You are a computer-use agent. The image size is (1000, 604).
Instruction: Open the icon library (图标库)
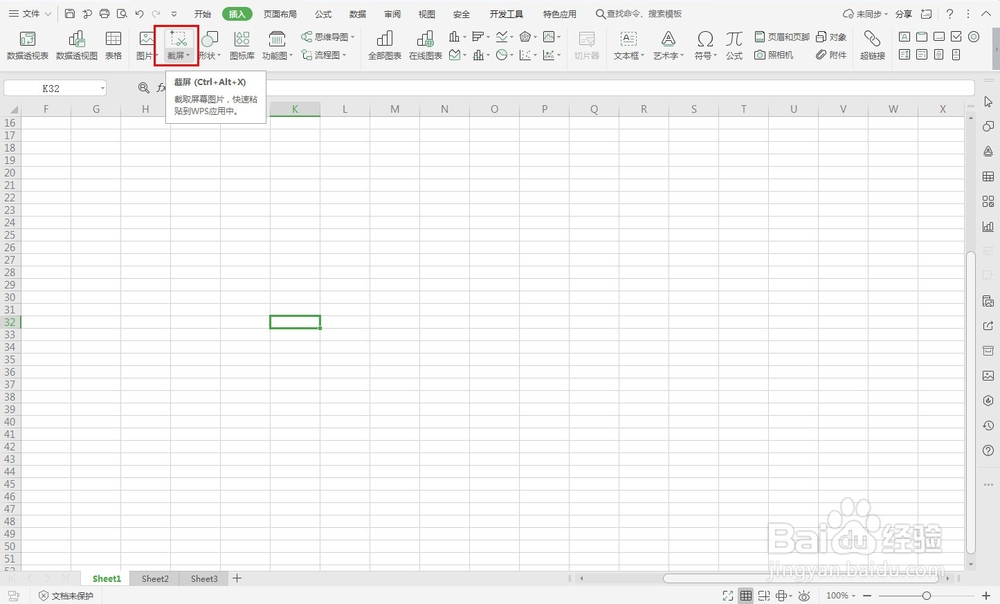pos(242,45)
